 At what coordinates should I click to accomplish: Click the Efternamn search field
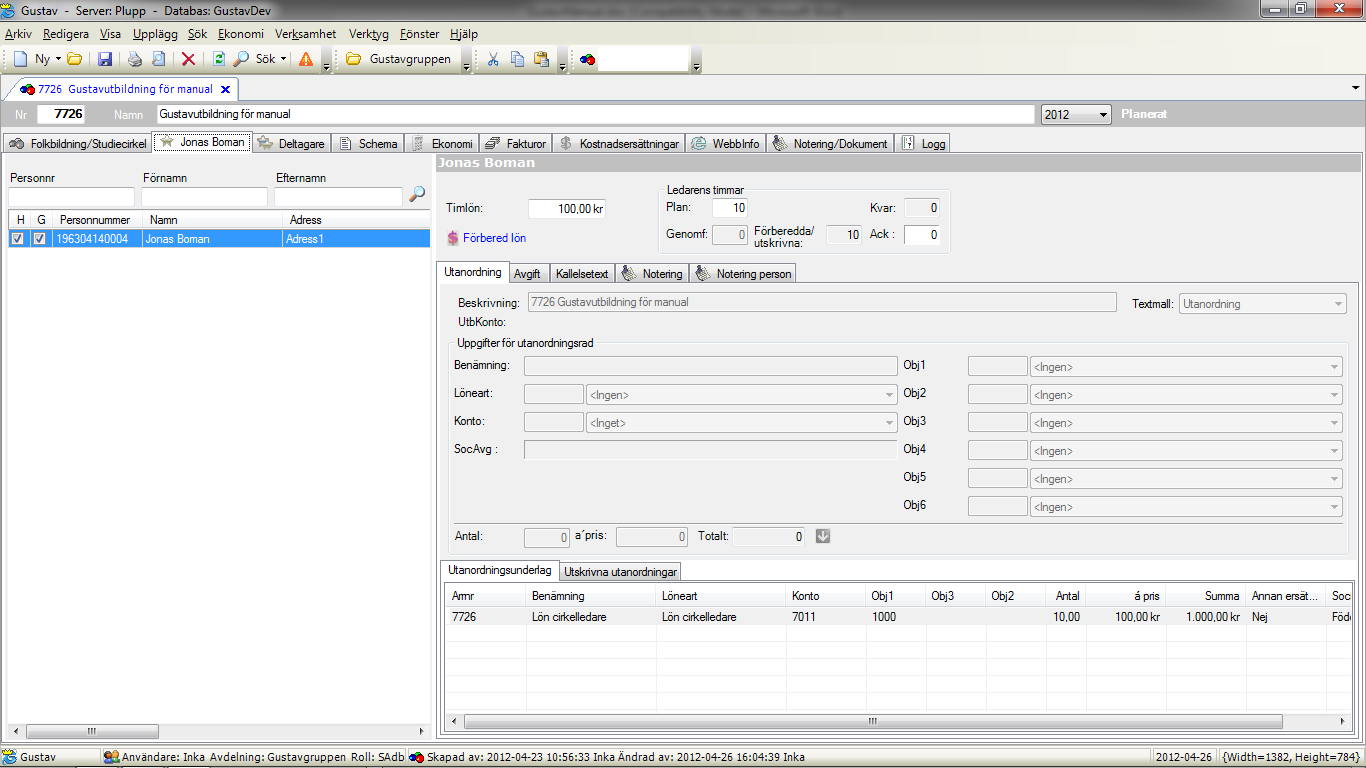(337, 197)
